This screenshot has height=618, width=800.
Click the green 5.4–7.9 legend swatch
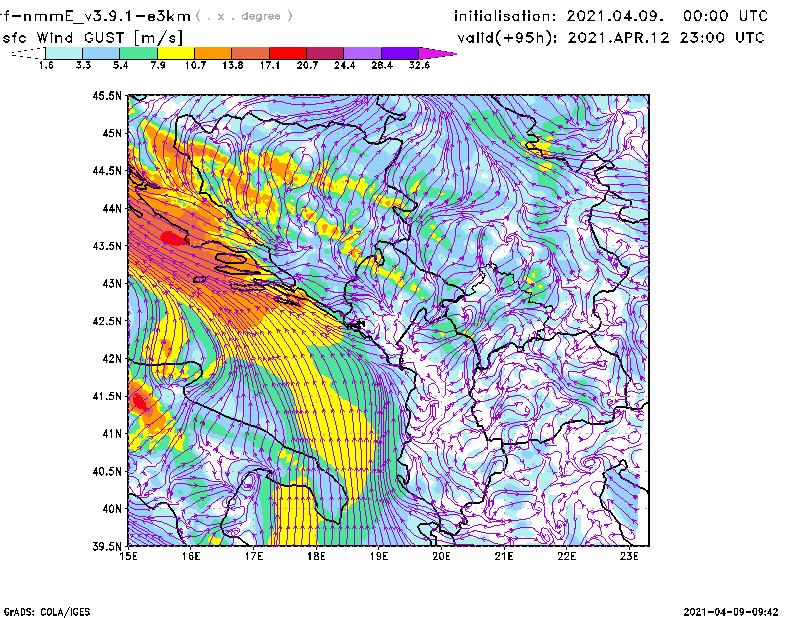(138, 53)
